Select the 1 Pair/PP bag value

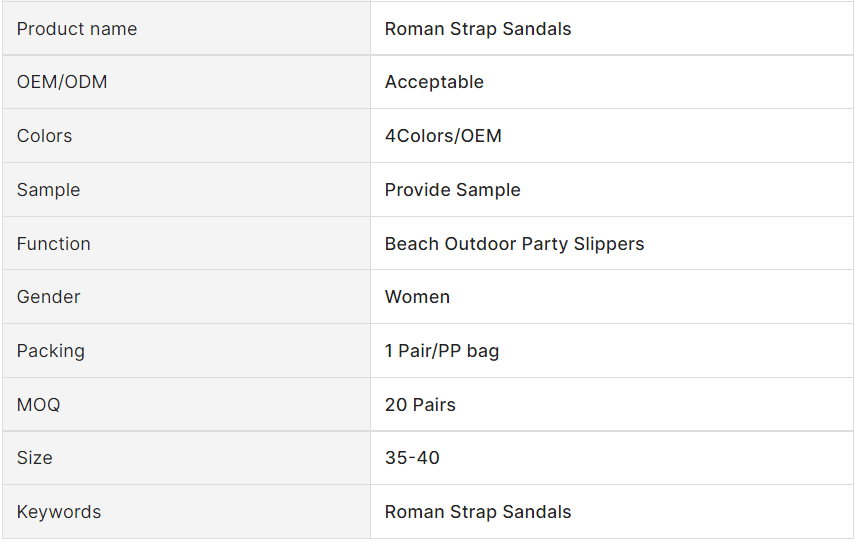click(442, 351)
